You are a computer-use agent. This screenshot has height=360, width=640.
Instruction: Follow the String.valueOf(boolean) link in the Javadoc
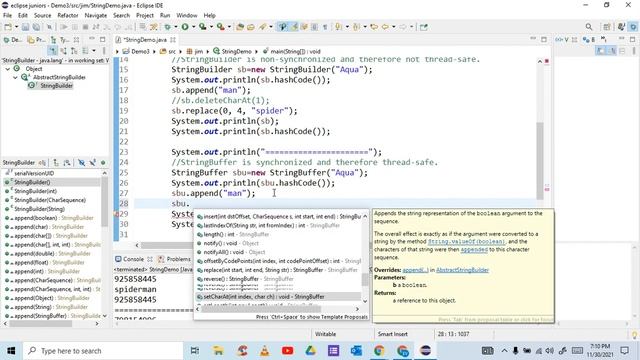pos(466,242)
